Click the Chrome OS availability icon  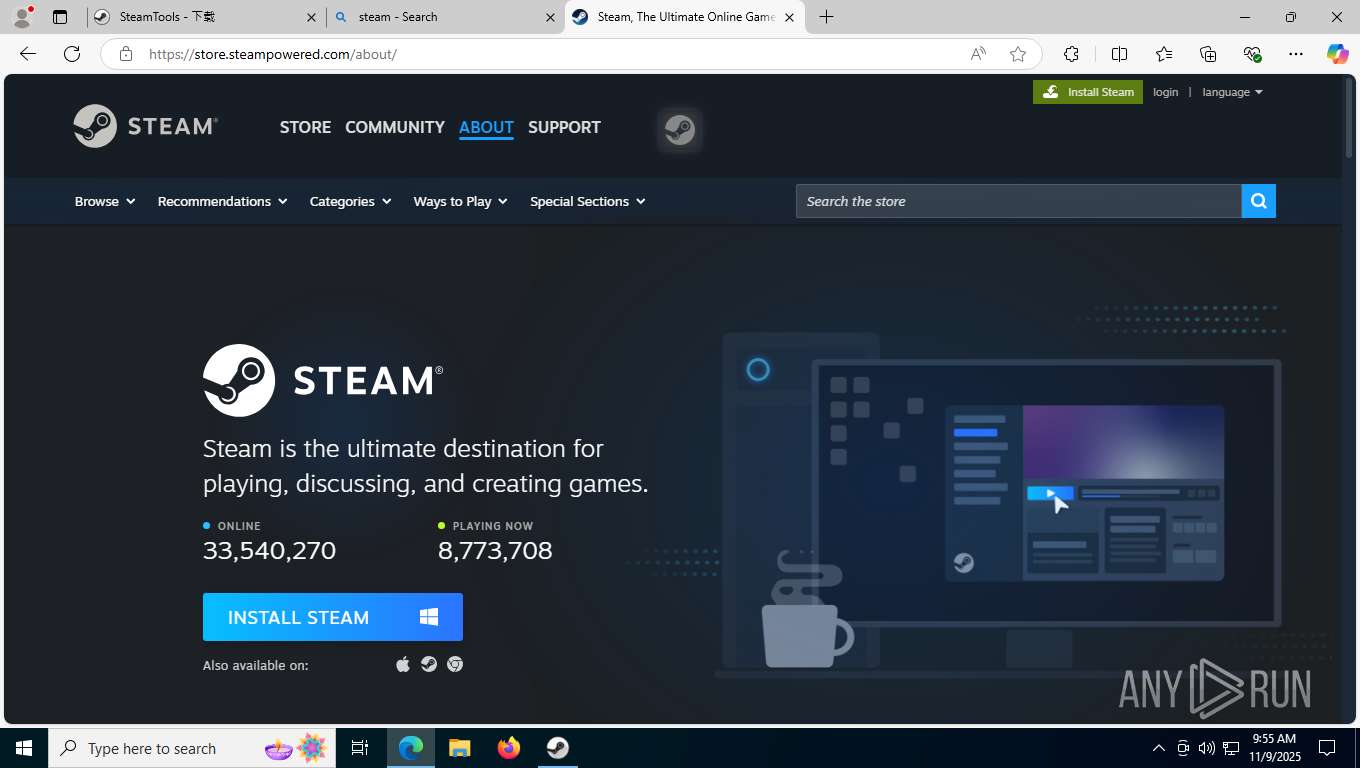(x=455, y=664)
